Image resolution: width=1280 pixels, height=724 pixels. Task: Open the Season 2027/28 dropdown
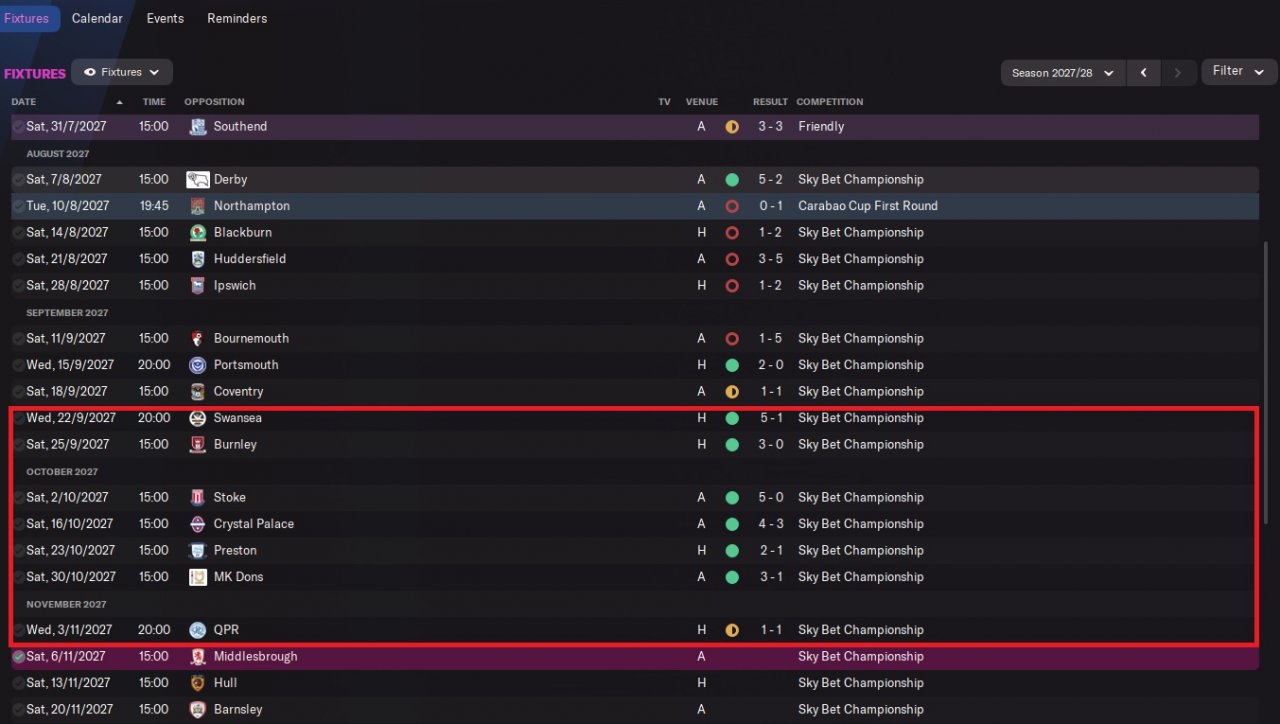click(x=1063, y=73)
